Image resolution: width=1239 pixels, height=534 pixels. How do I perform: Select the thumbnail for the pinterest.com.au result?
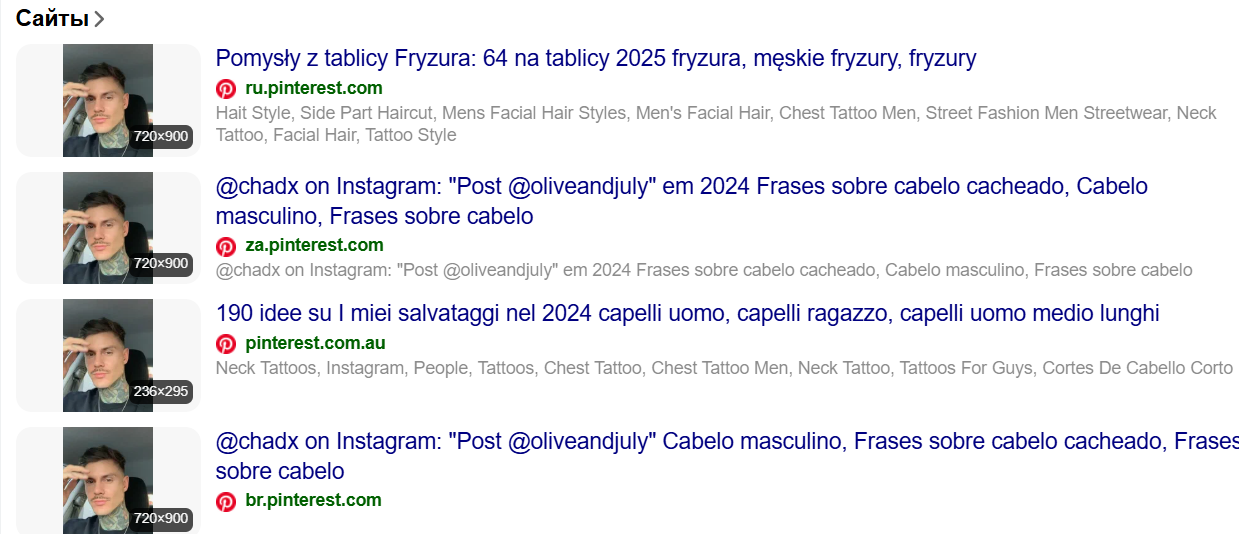point(108,355)
